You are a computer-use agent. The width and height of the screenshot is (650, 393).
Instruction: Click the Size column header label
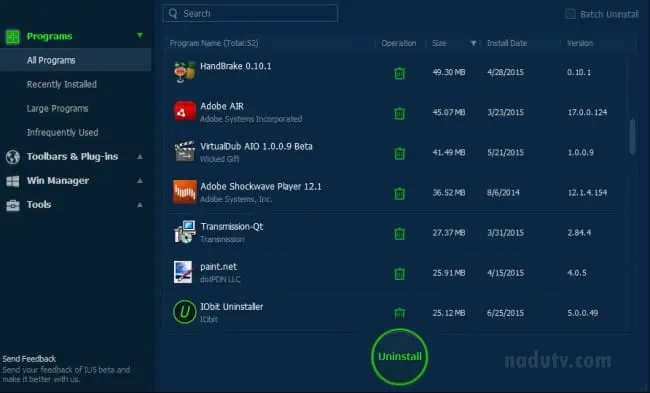pos(439,43)
